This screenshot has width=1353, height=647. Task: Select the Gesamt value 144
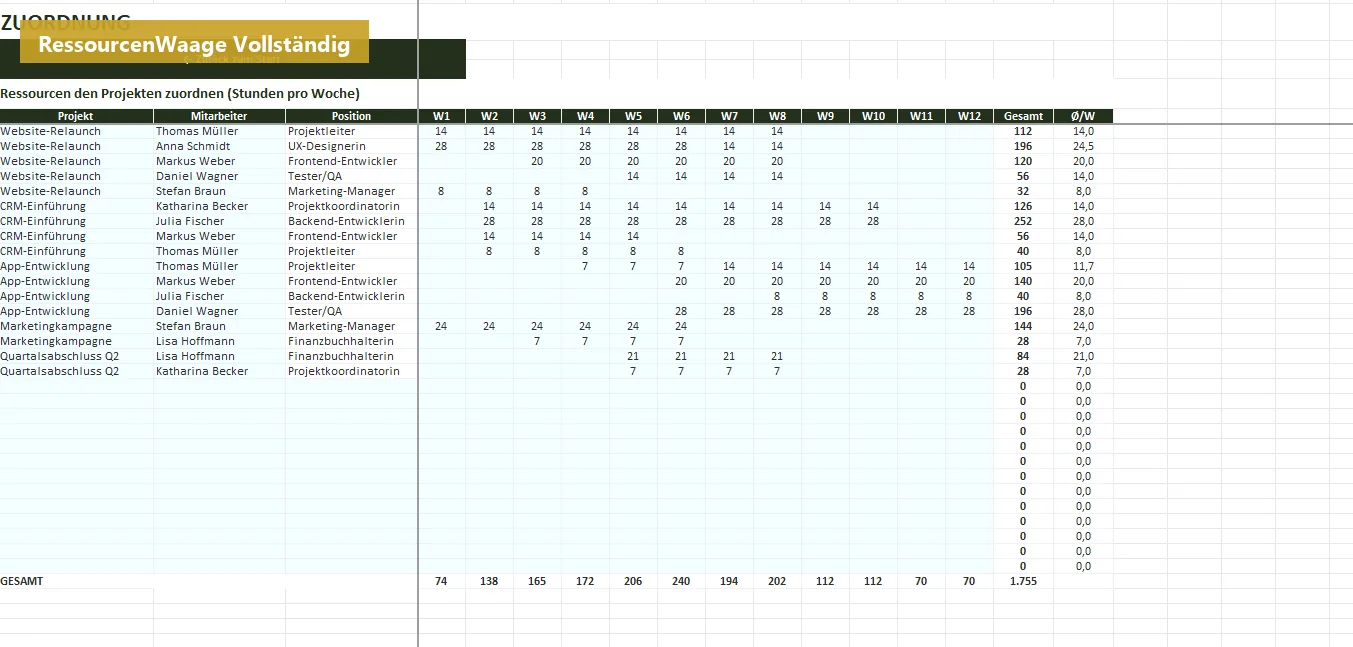[x=1023, y=326]
